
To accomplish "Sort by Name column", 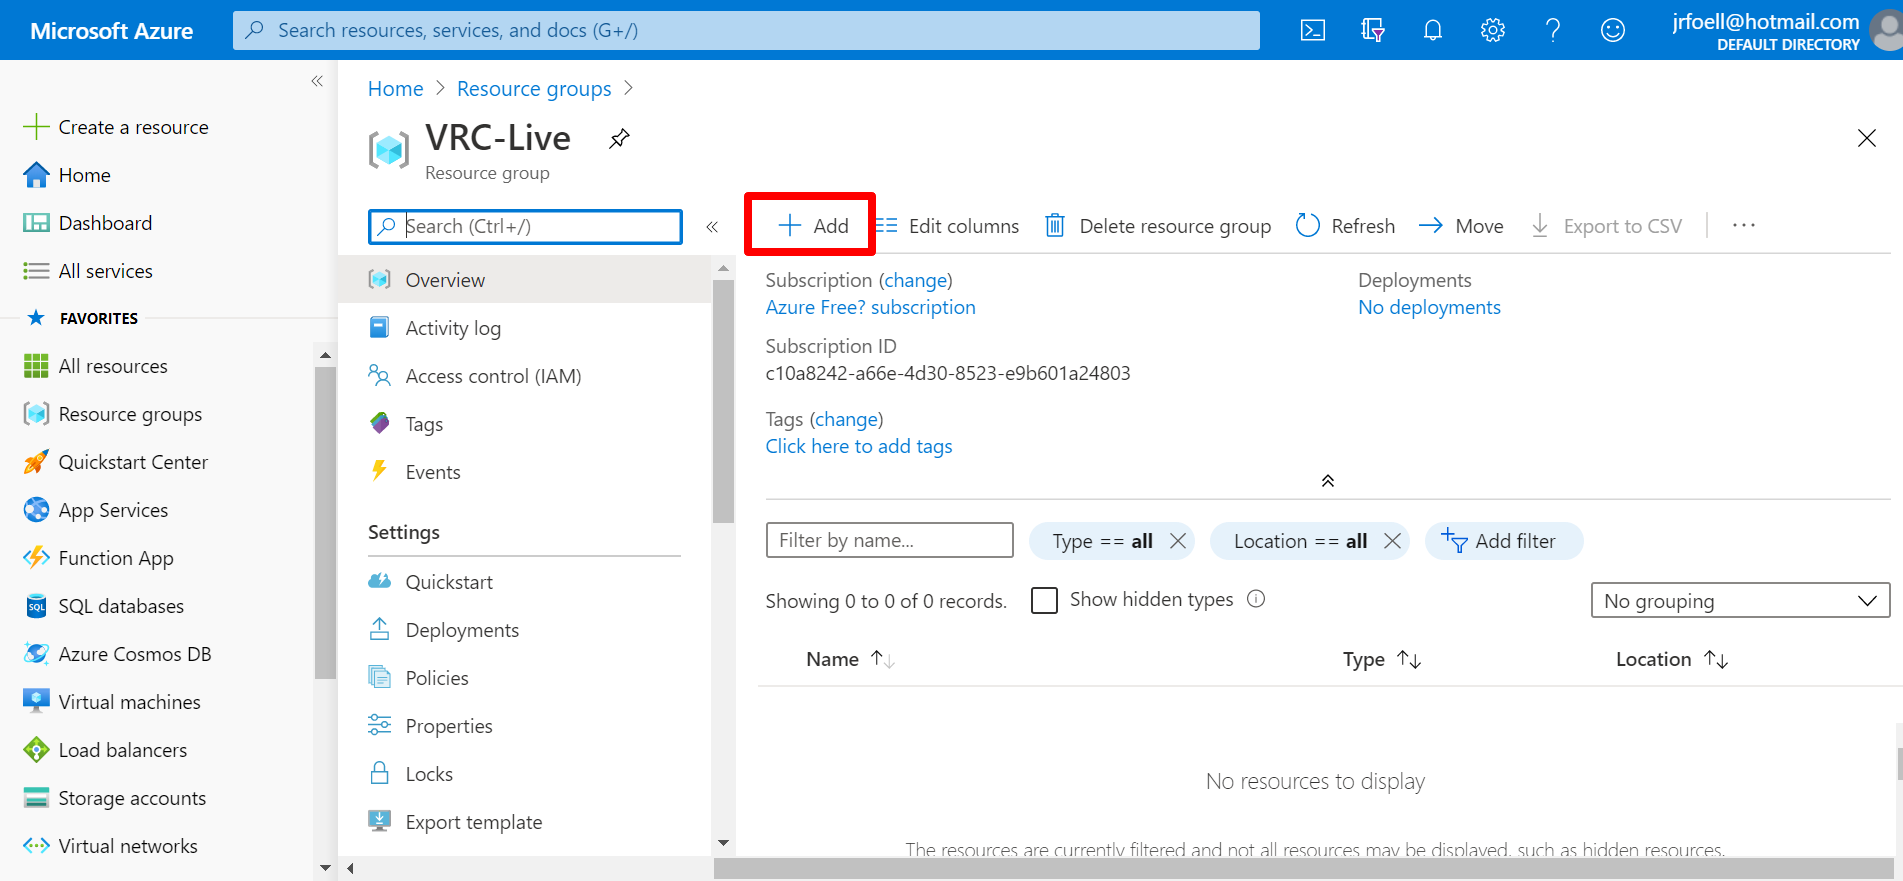I will click(850, 659).
